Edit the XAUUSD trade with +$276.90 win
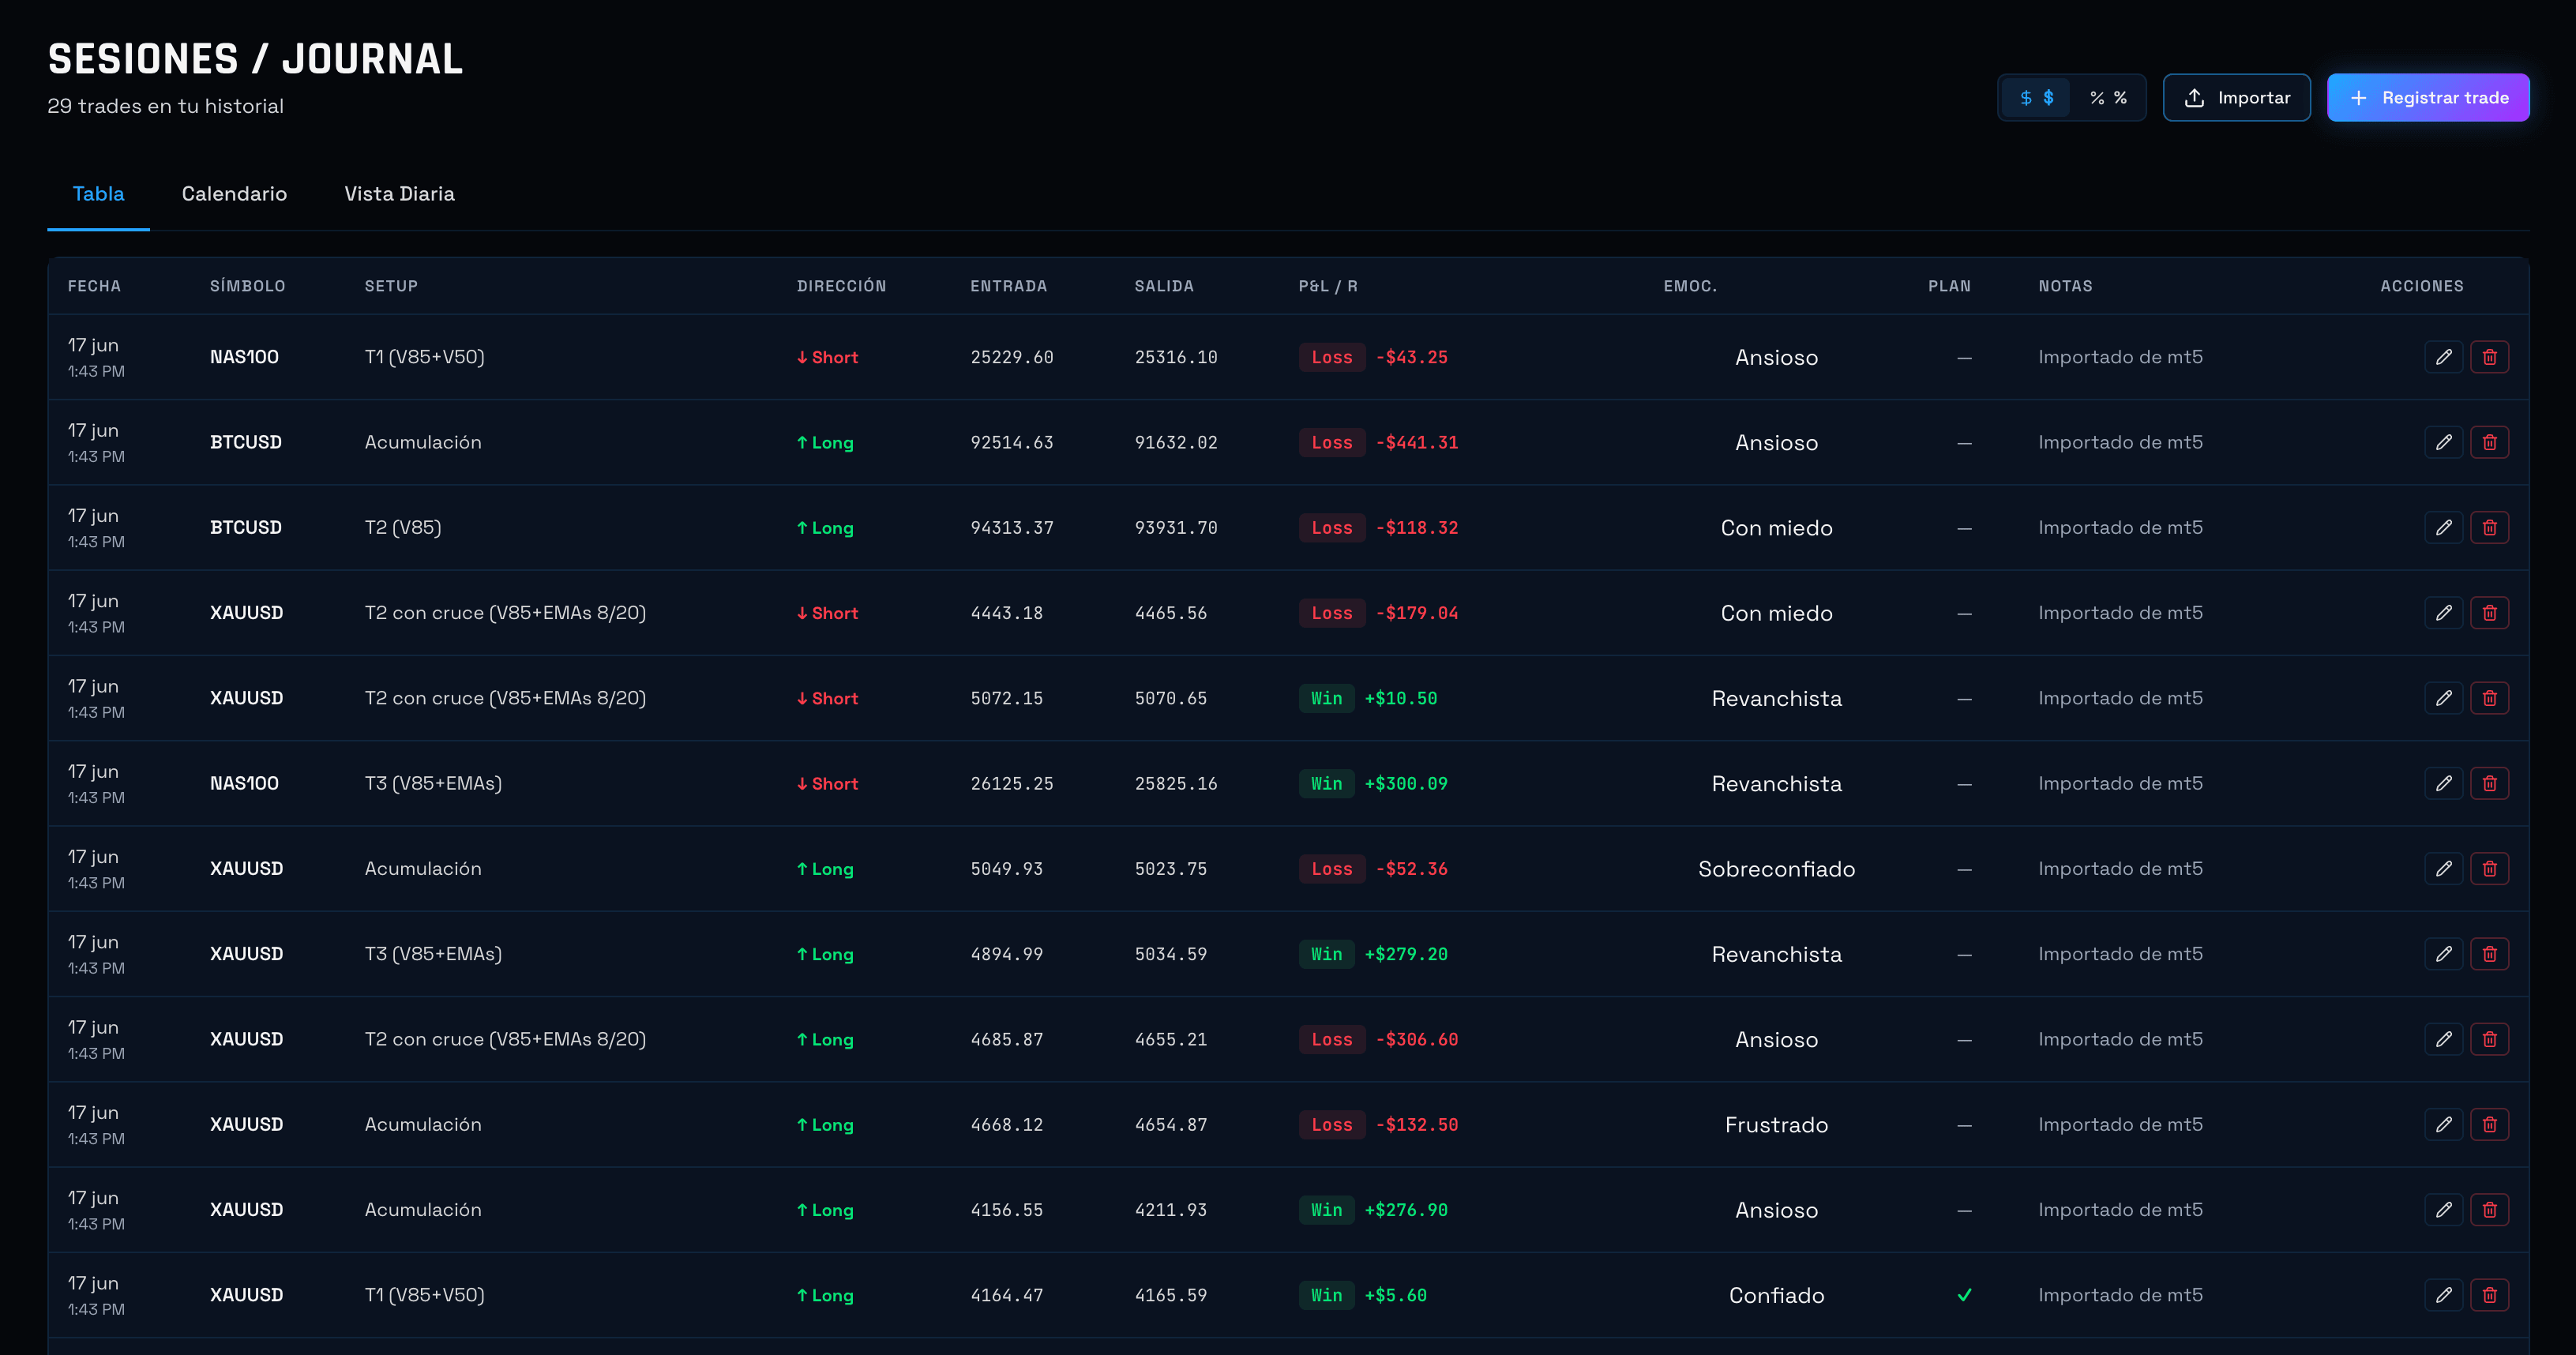The image size is (2576, 1355). 2443,1210
